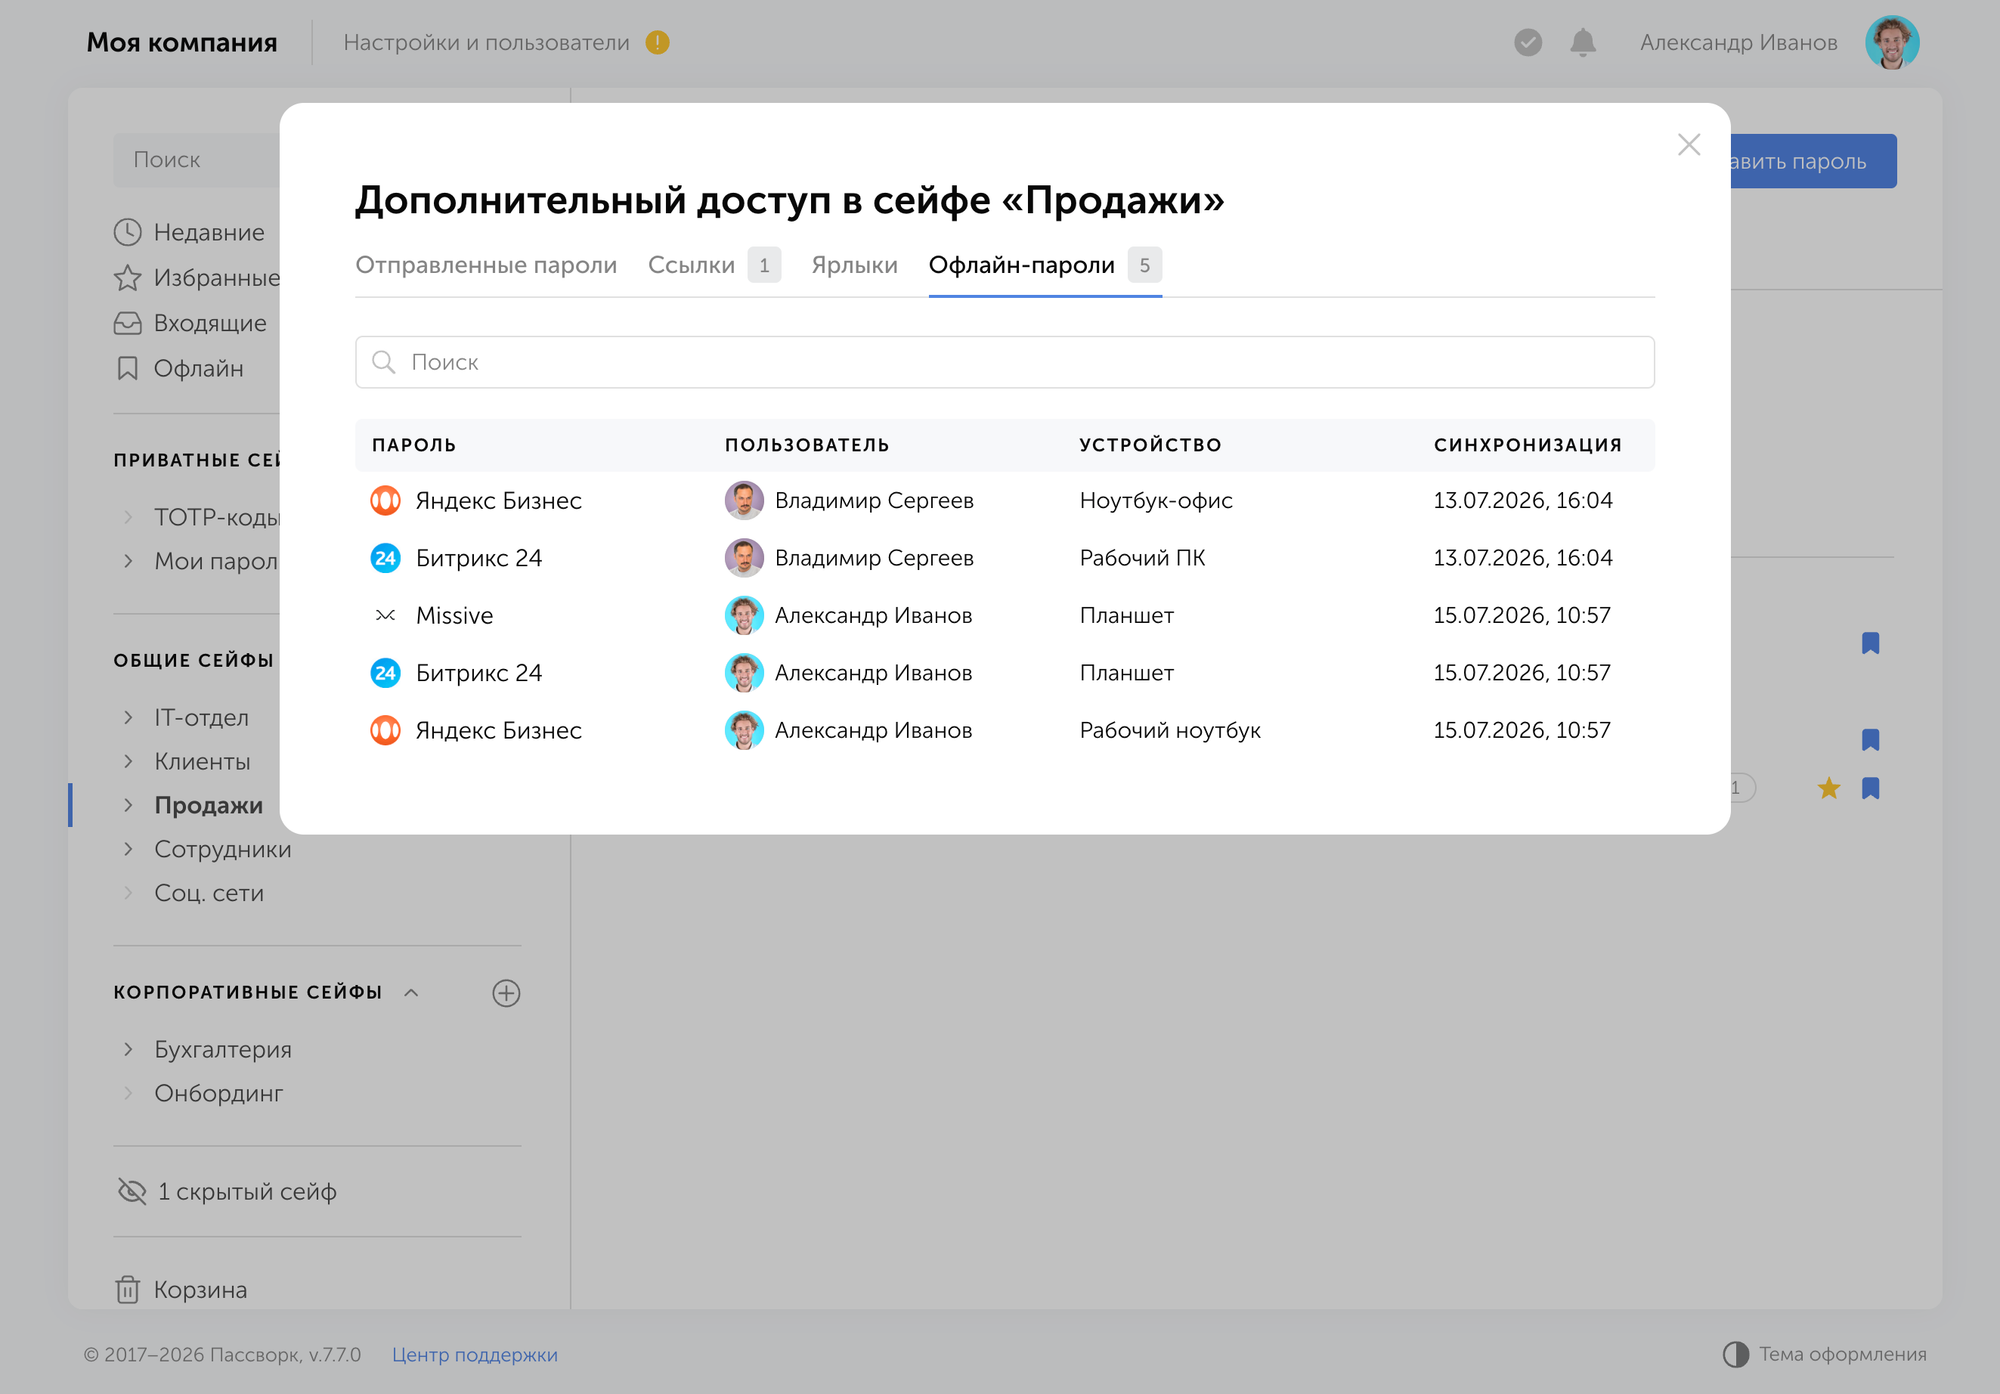Open Настройки и пользователи

click(486, 43)
